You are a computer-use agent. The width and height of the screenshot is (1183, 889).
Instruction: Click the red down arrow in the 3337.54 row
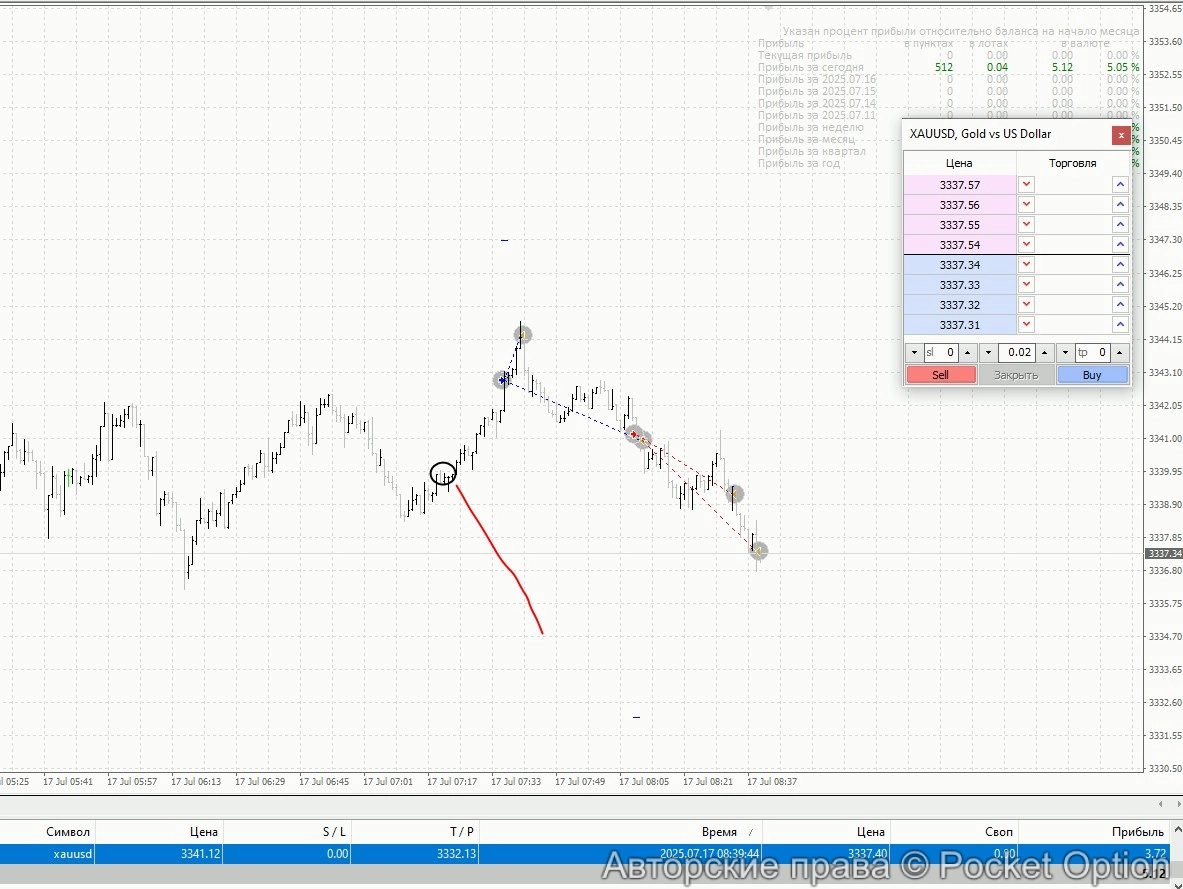pos(1026,245)
